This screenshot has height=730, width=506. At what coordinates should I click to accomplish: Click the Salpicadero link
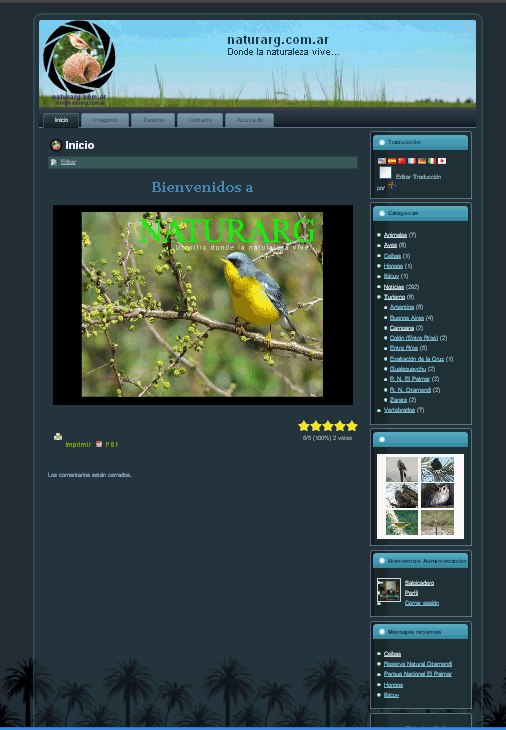(419, 583)
